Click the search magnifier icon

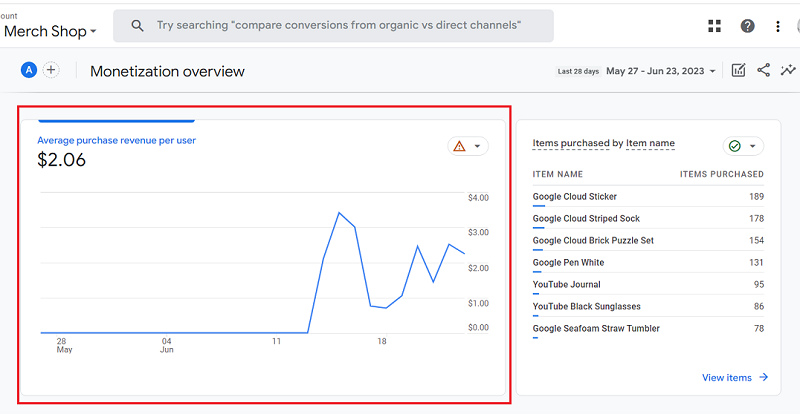pos(137,26)
